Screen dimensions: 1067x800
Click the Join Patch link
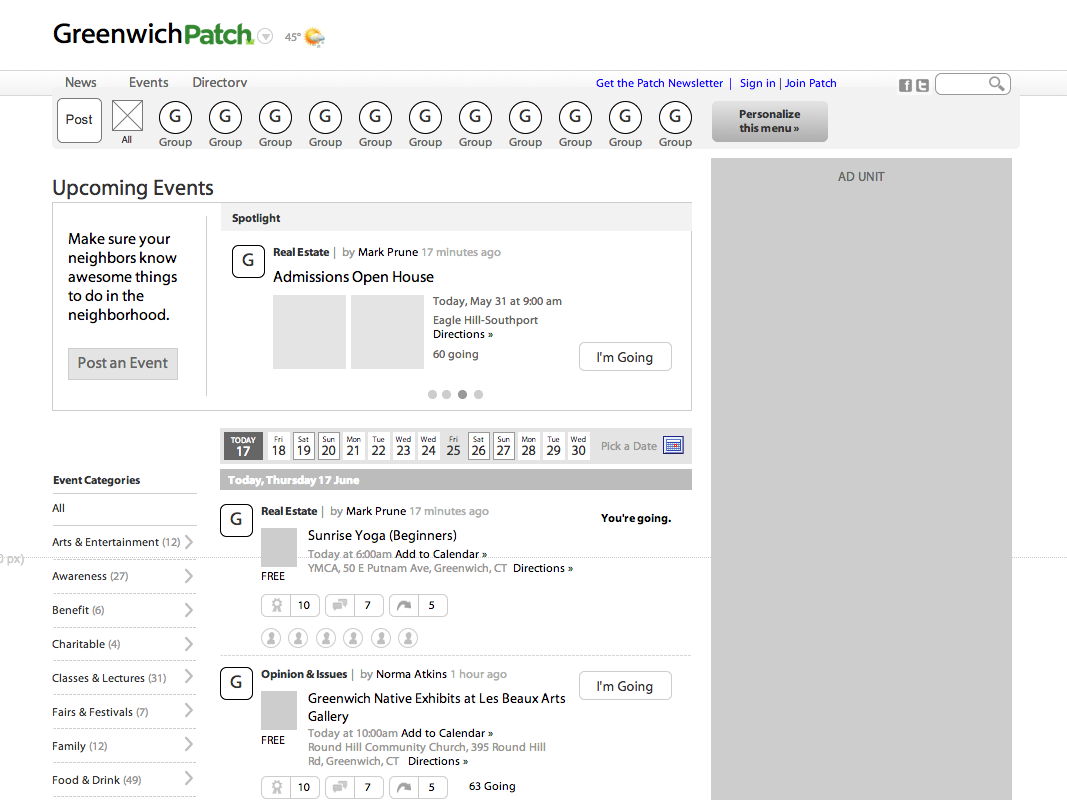coord(810,83)
